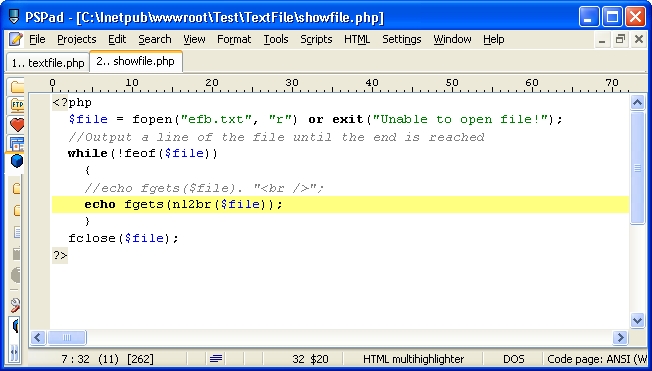The image size is (652, 371).
Task: Click the '//Output a line of the file' comment
Action: (x=276, y=137)
